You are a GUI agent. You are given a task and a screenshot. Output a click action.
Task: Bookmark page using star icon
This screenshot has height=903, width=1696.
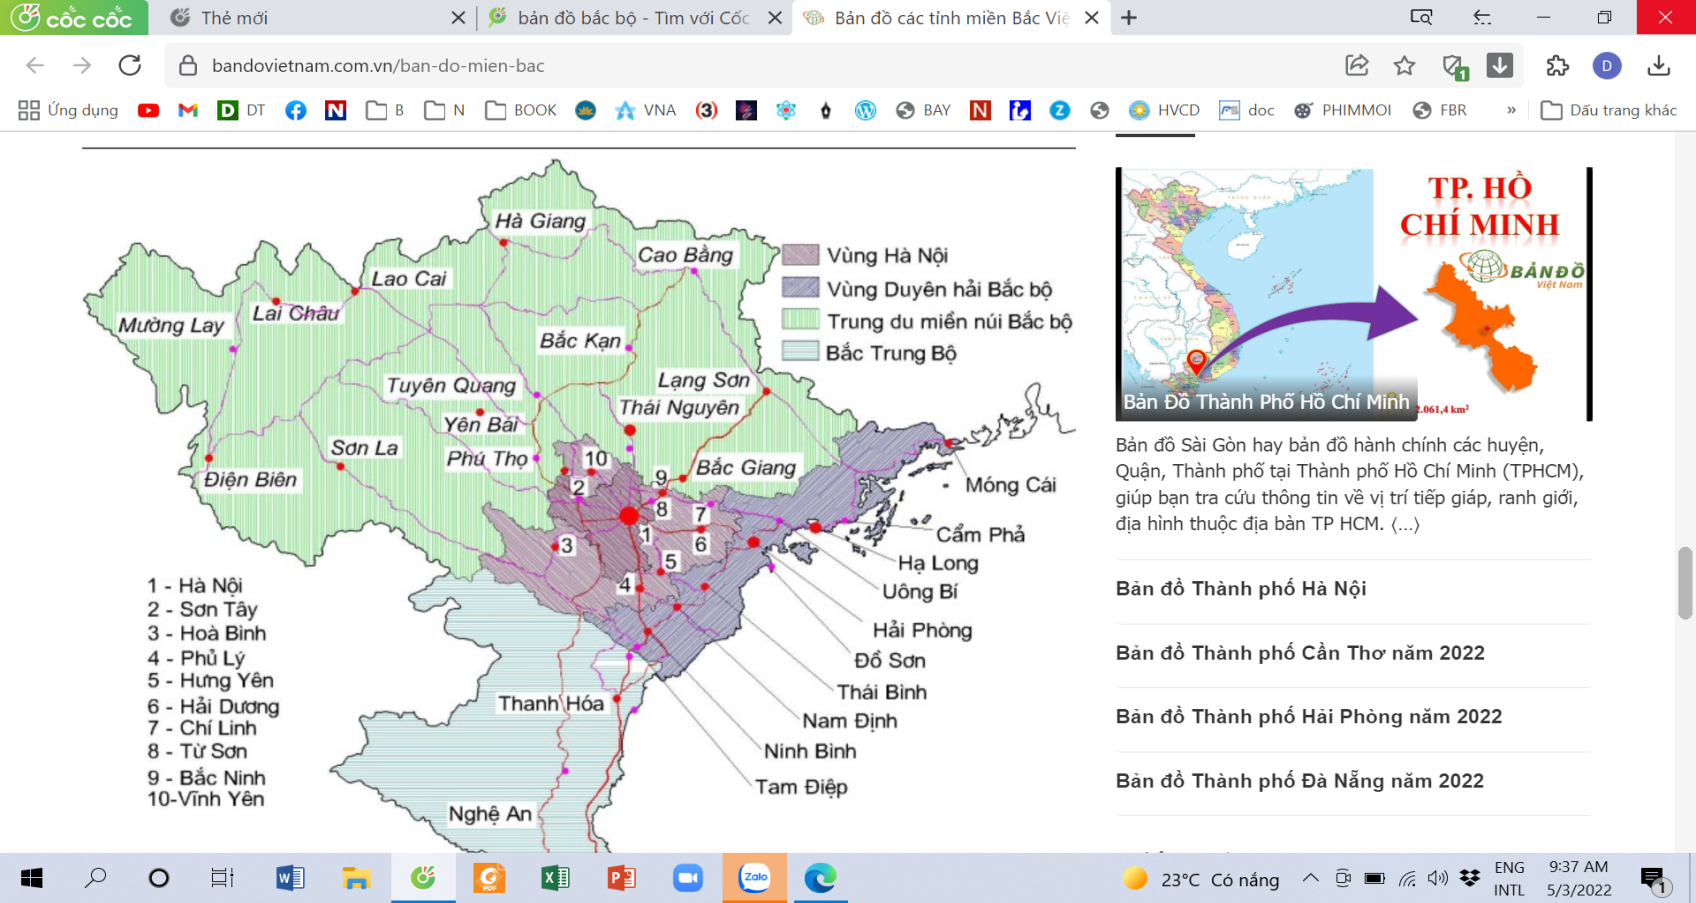[x=1404, y=66]
